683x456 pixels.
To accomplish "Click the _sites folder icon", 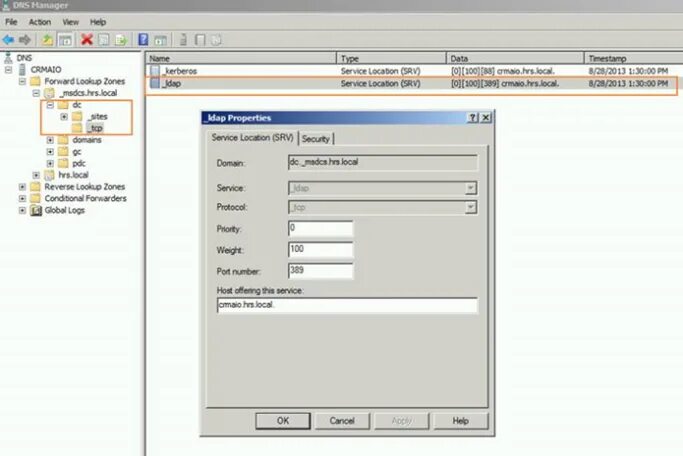I will [77, 116].
